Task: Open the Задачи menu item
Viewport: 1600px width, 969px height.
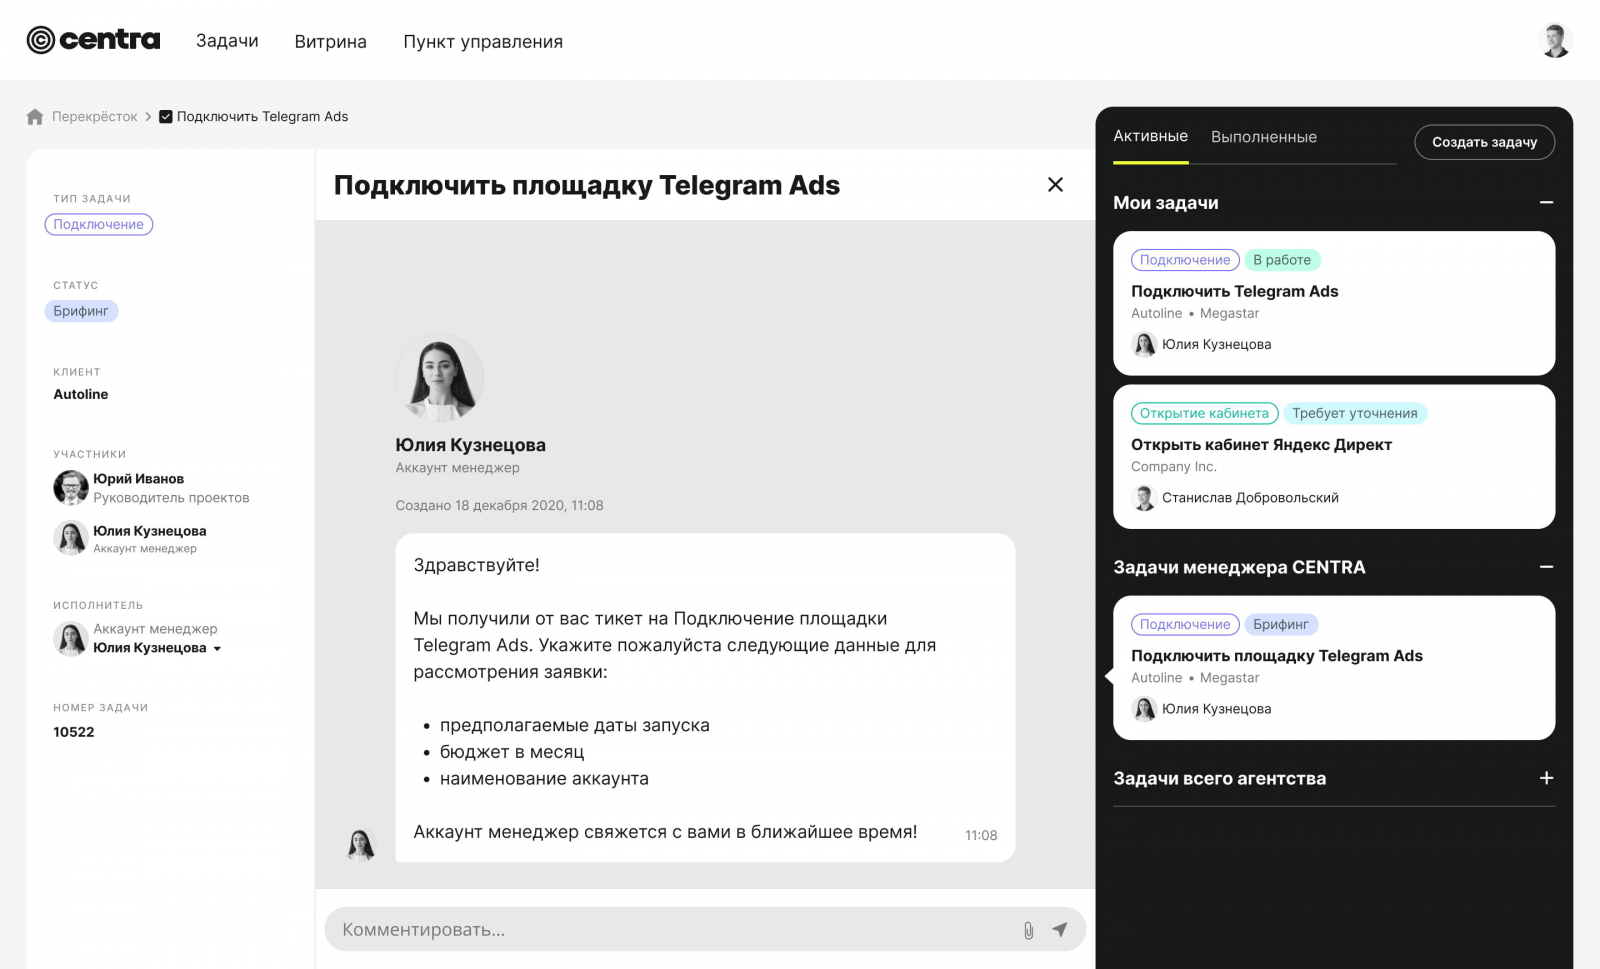Action: [x=227, y=41]
